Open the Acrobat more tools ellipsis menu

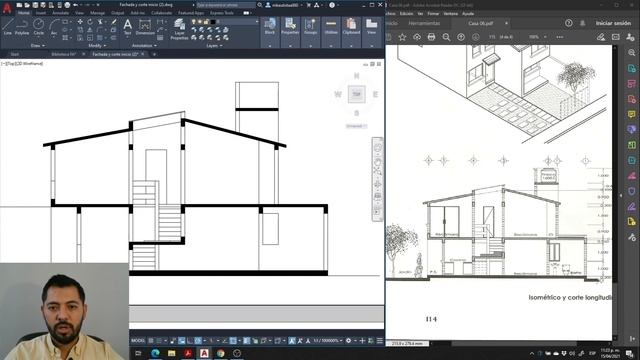[560, 37]
